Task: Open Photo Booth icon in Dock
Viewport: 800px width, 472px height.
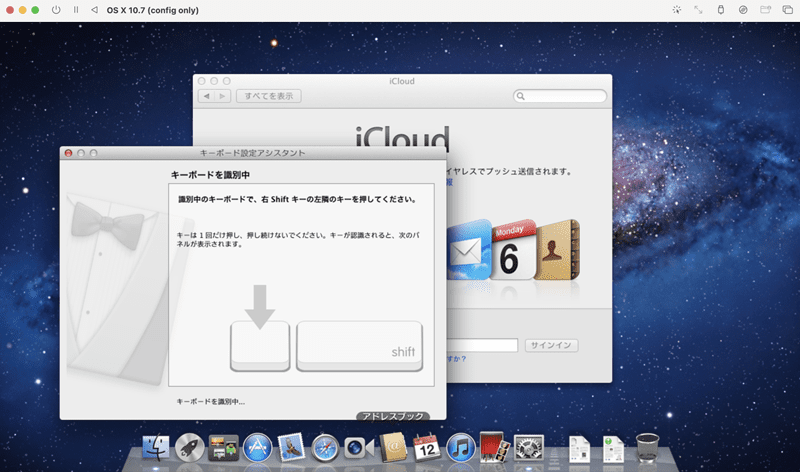Action: pos(493,448)
